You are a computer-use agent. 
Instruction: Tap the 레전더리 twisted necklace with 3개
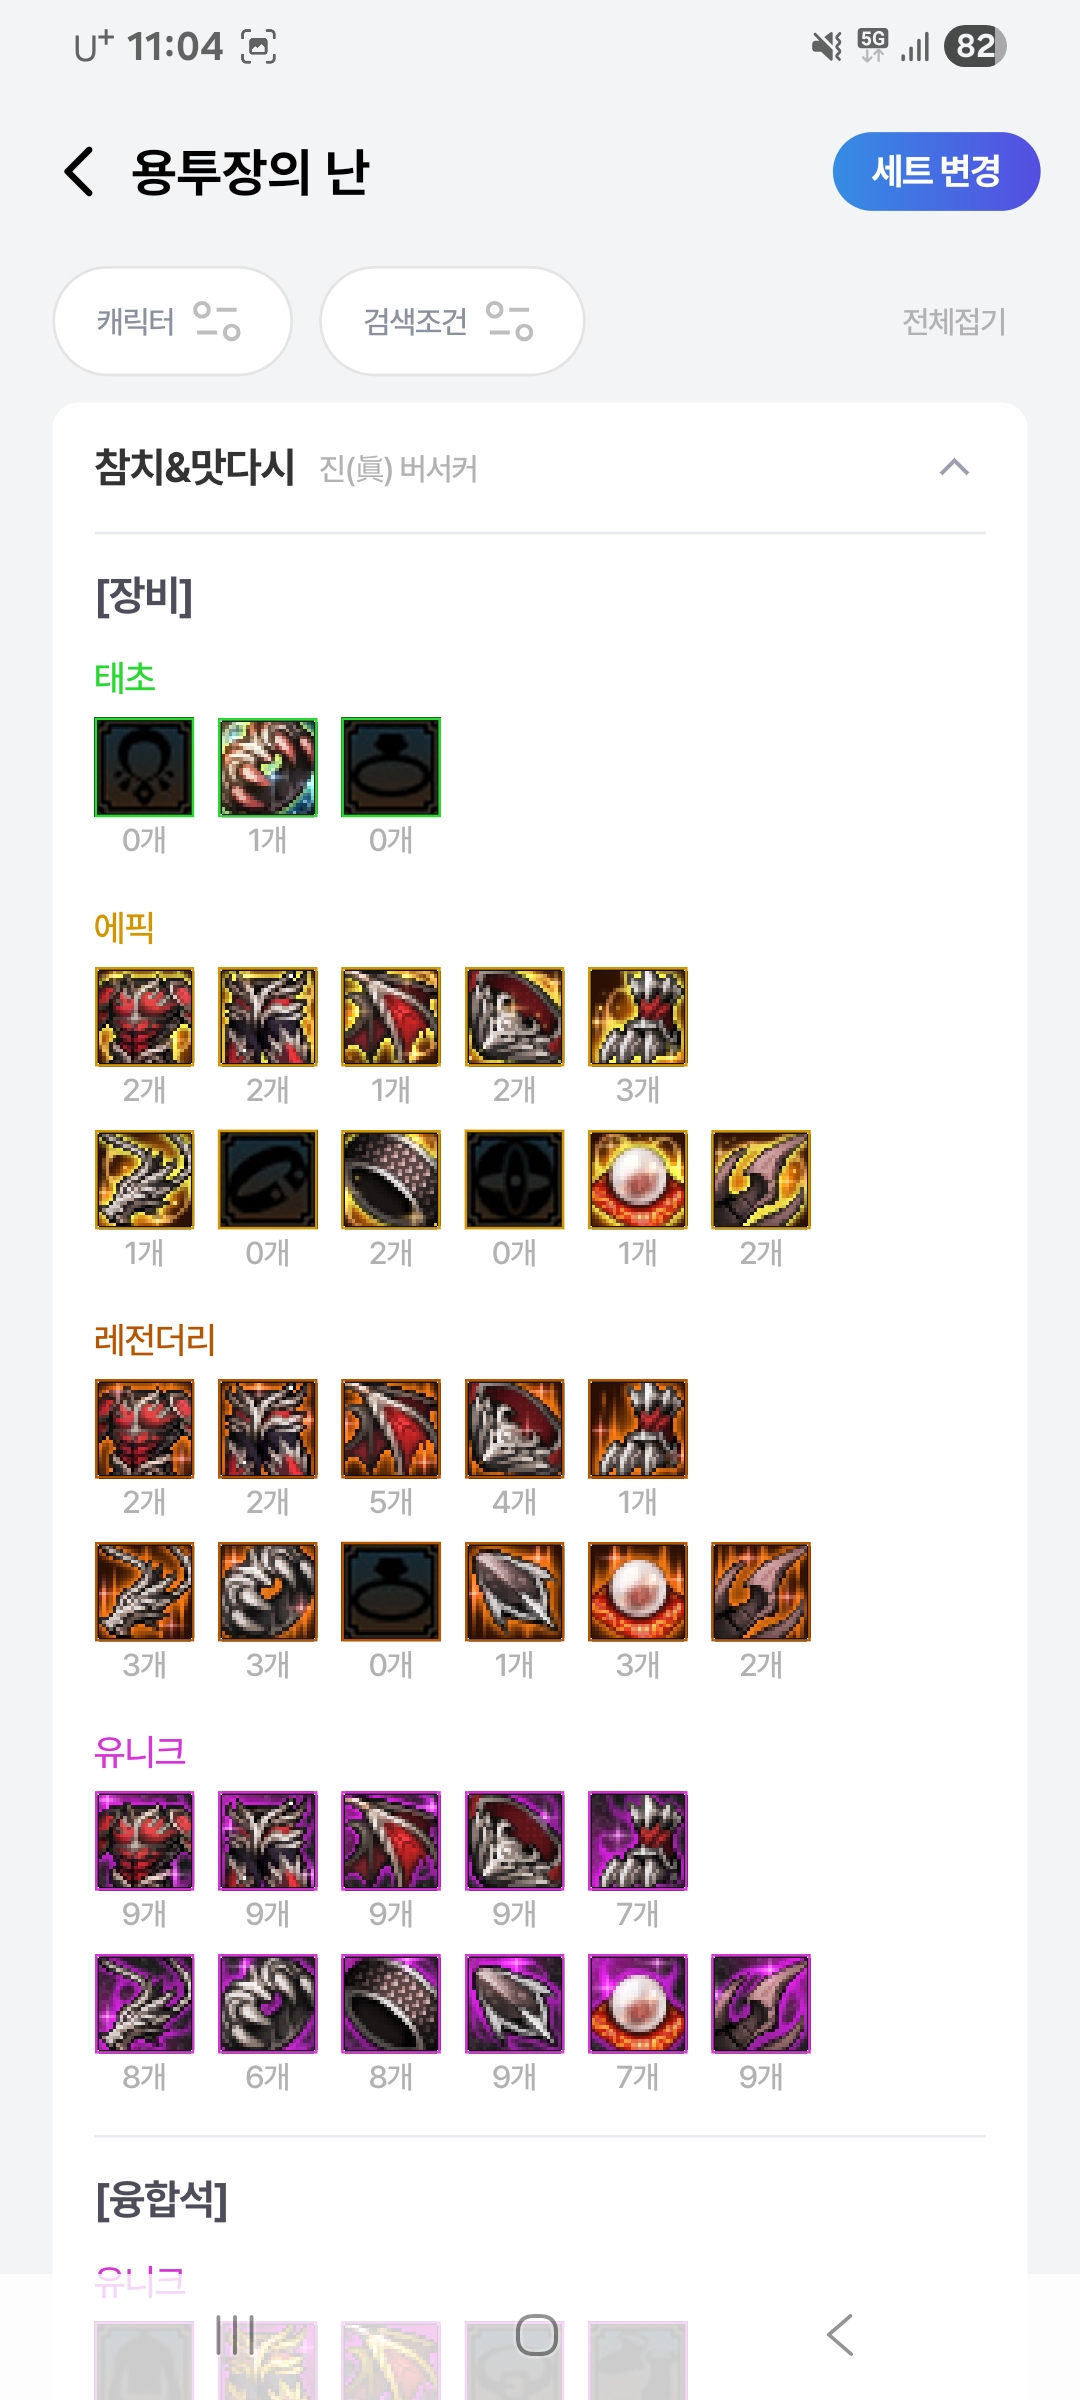click(x=268, y=1592)
